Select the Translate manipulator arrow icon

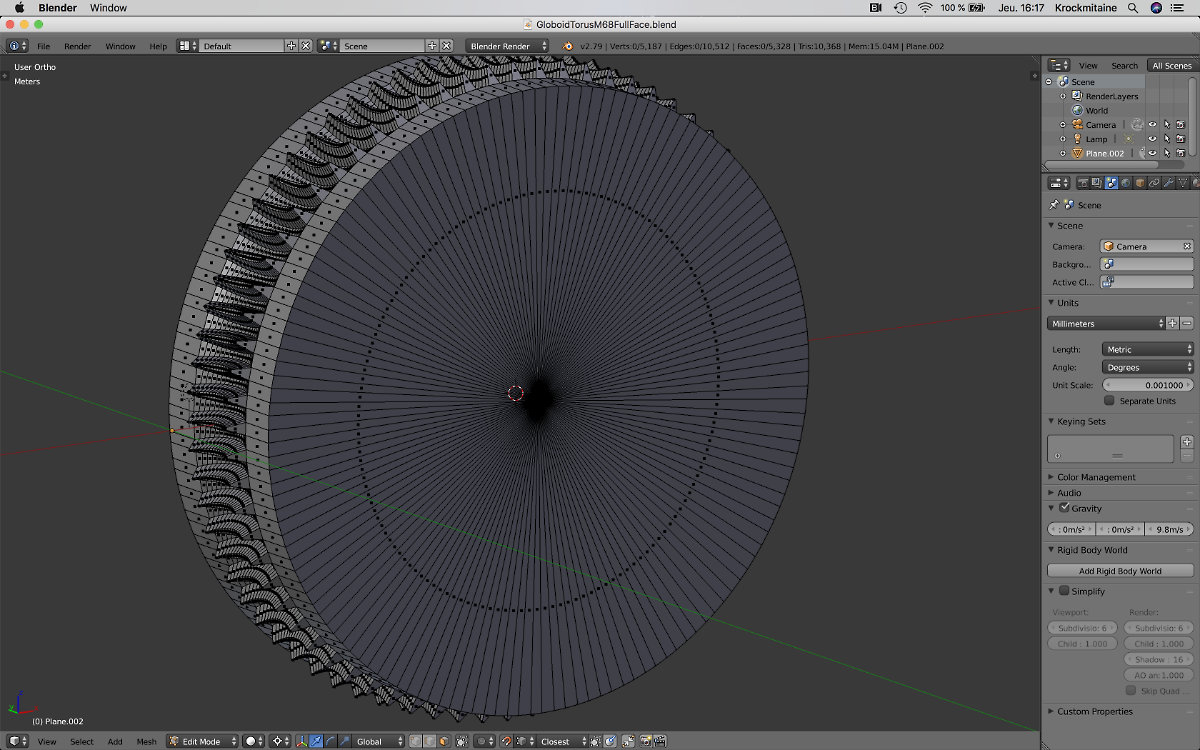316,741
